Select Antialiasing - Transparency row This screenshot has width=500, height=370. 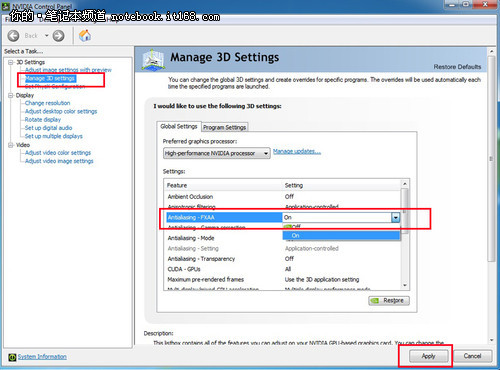[x=283, y=259]
